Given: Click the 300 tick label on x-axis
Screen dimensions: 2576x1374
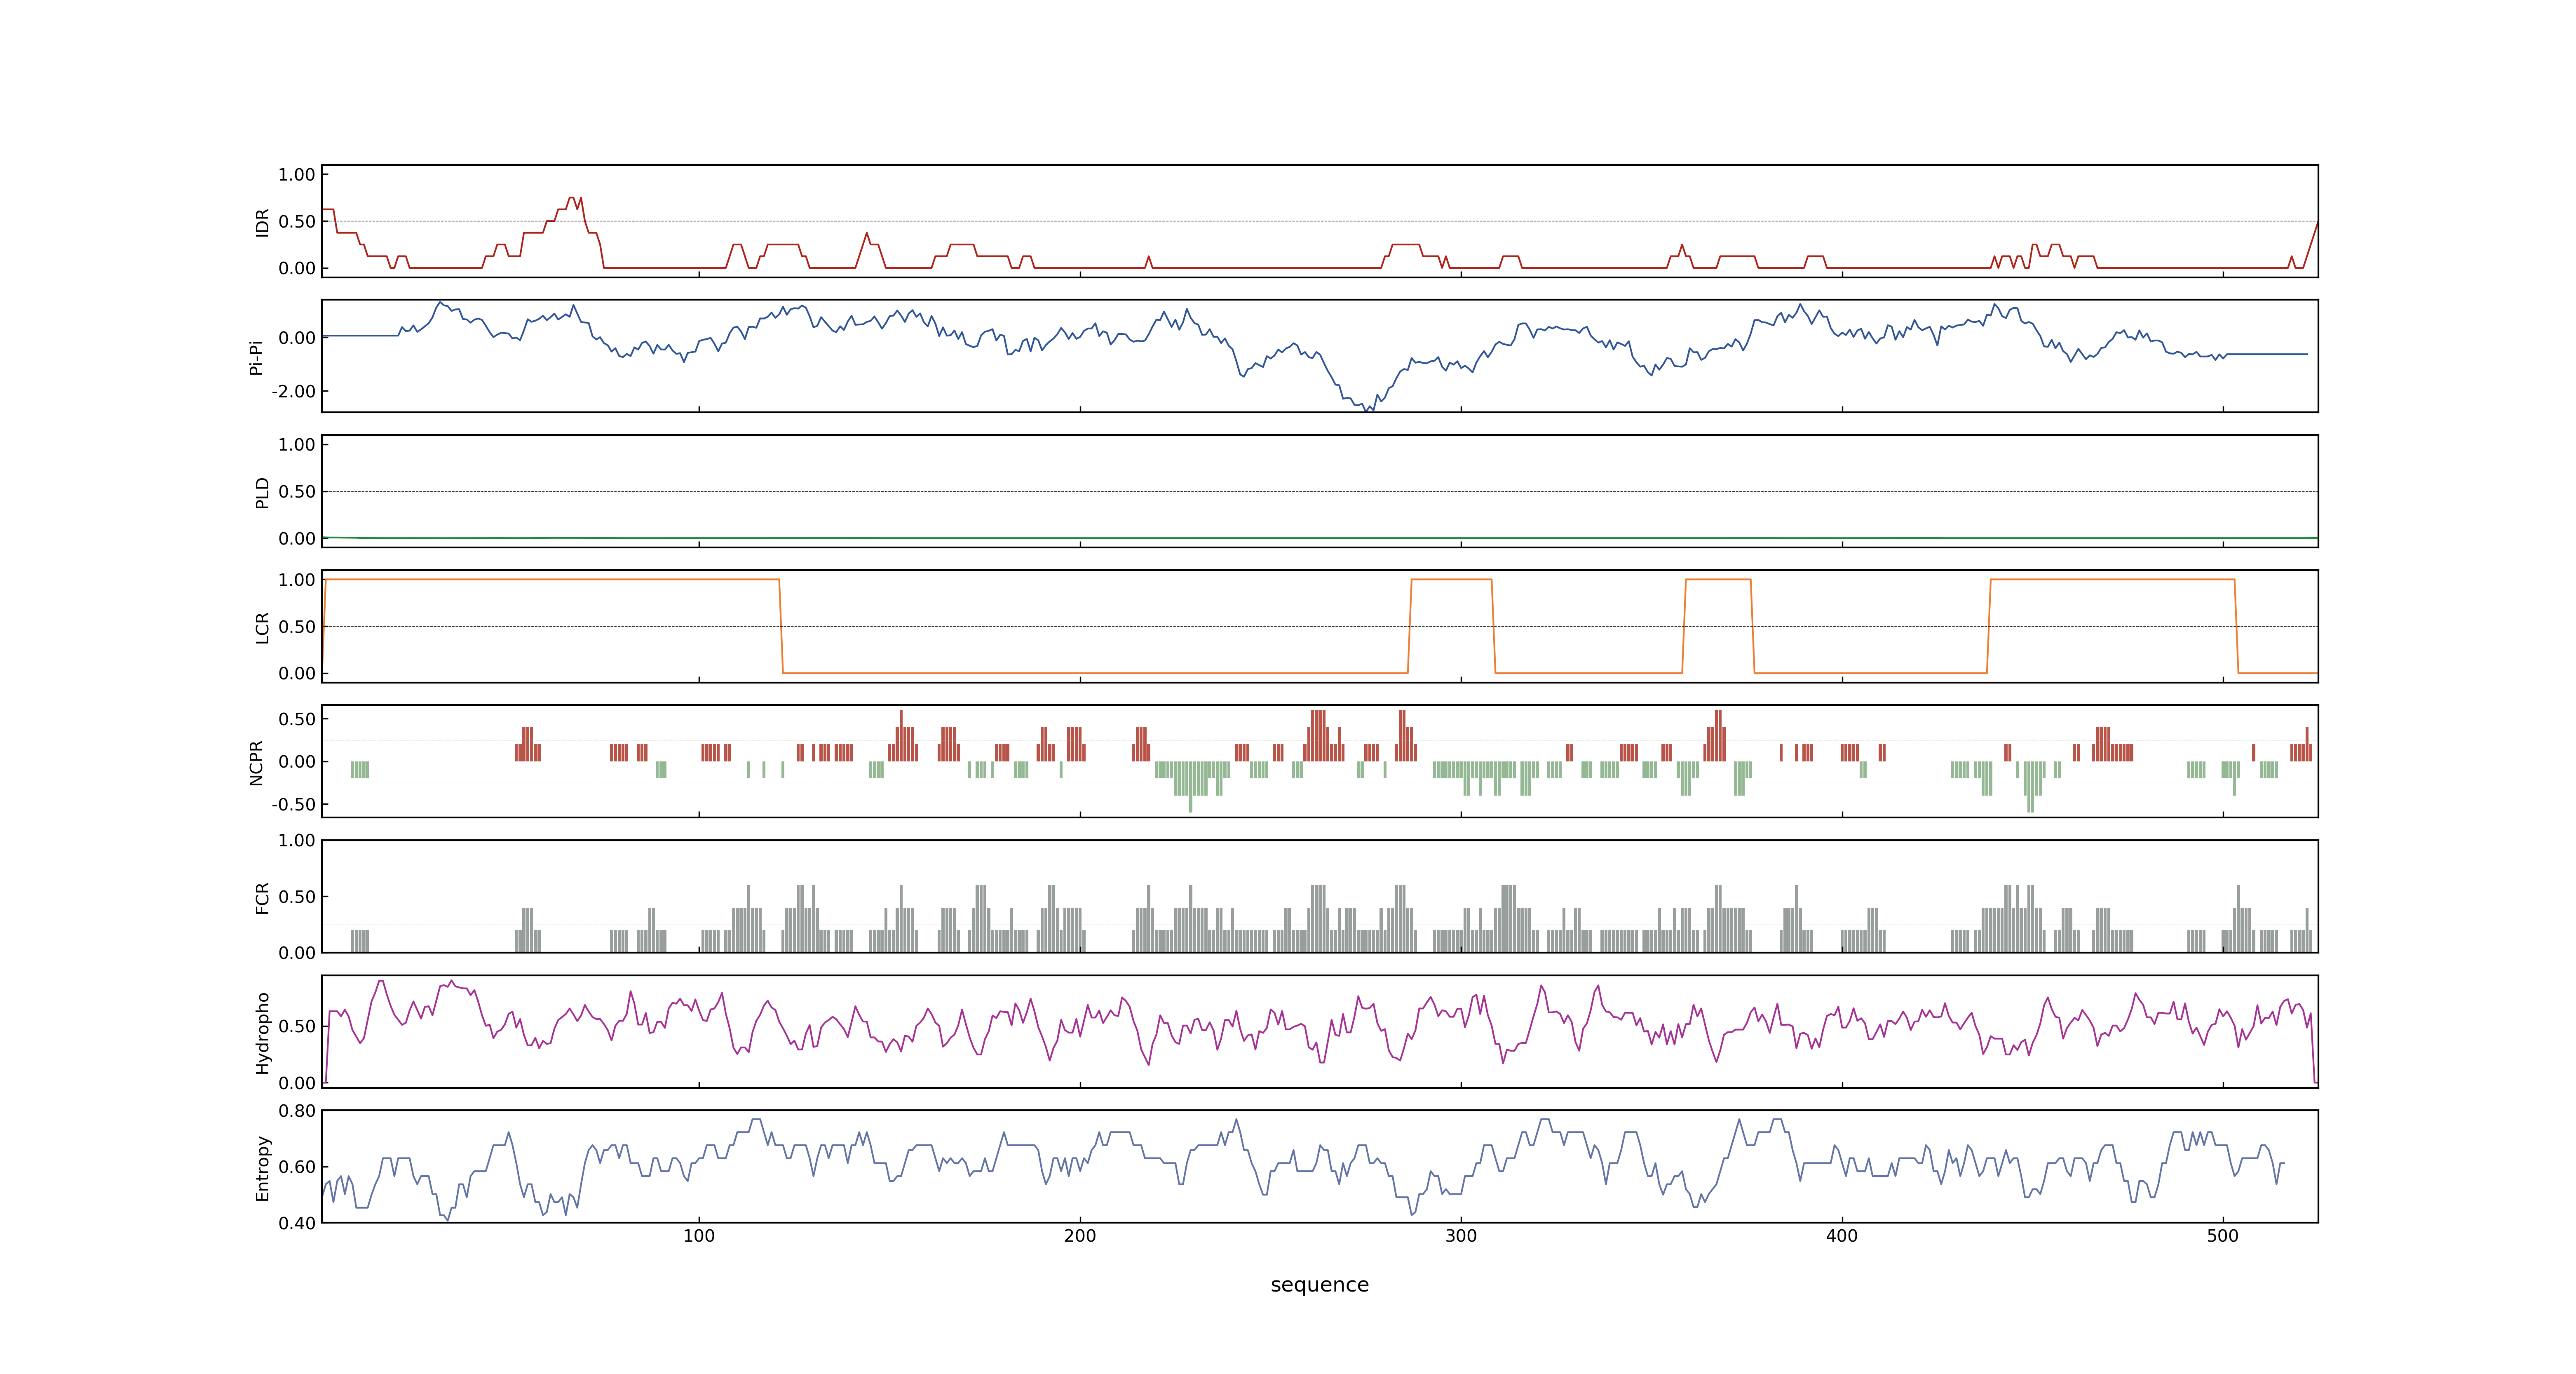Looking at the screenshot, I should 1461,1236.
